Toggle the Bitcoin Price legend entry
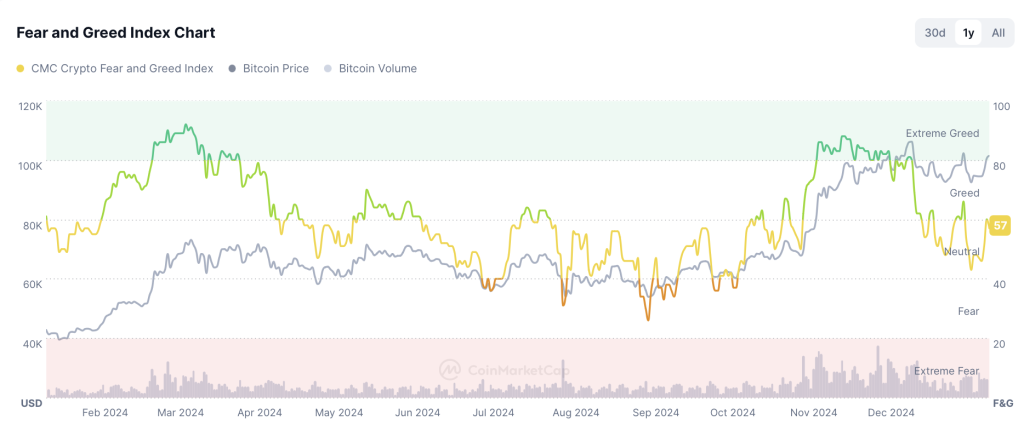Image resolution: width=1024 pixels, height=437 pixels. click(x=269, y=68)
